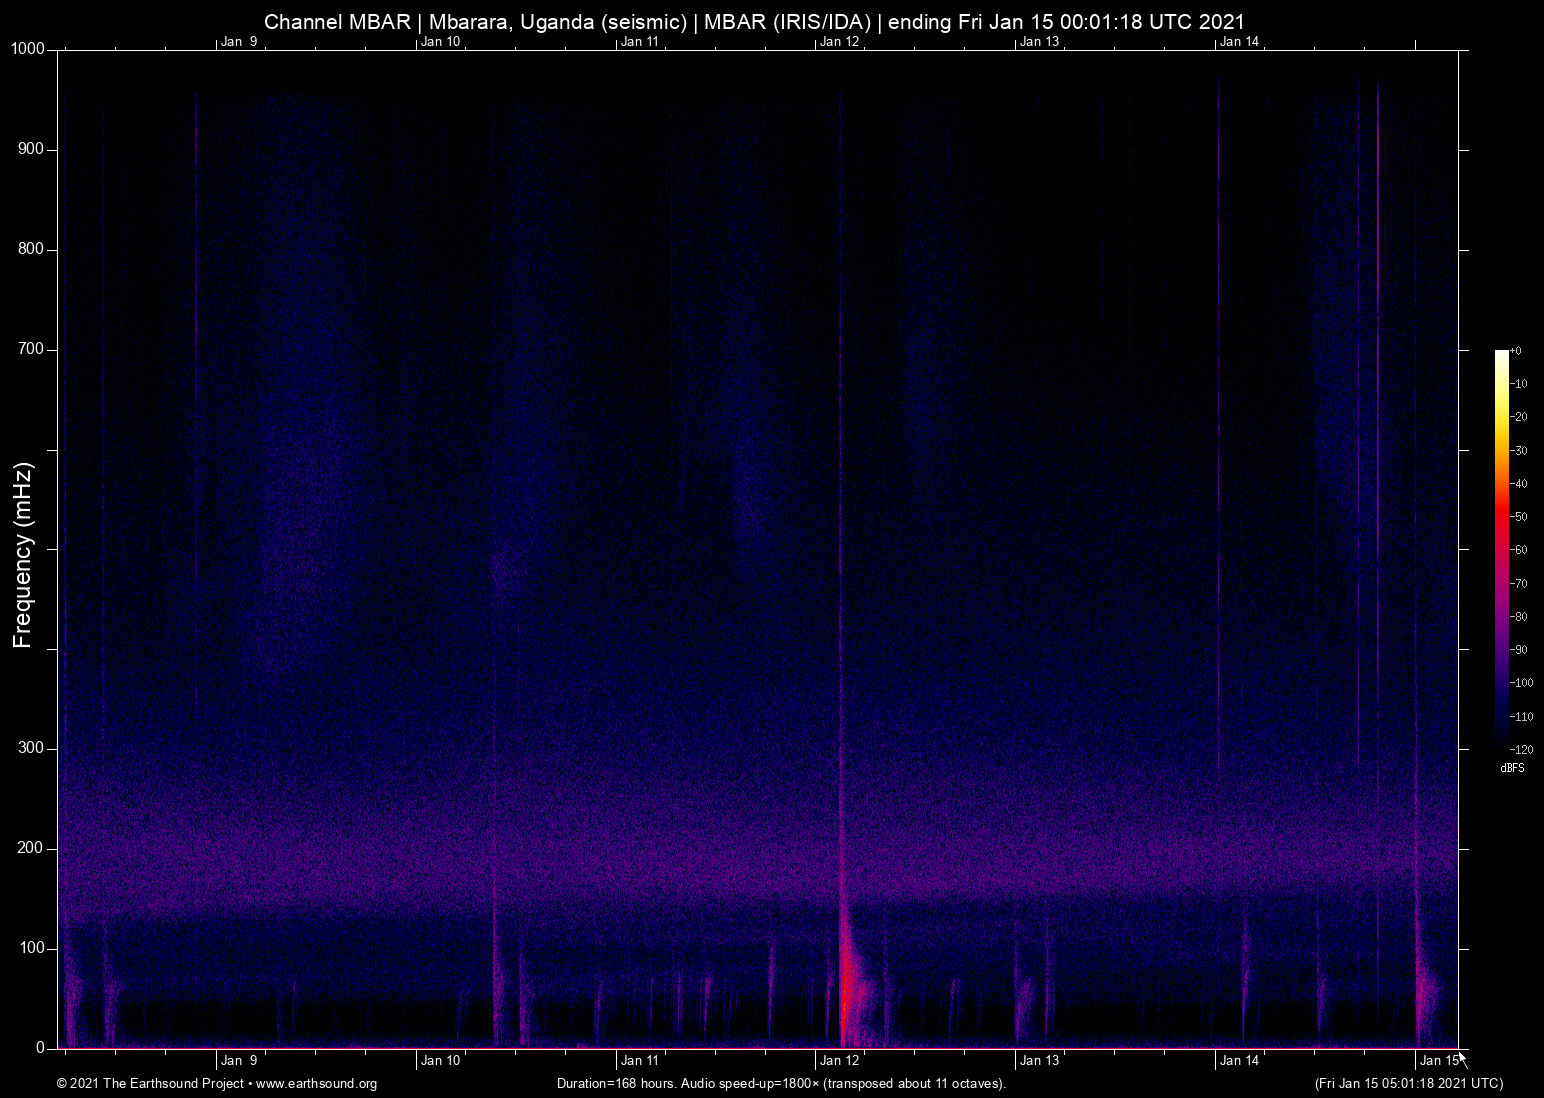Select 'Jan 14' on the top time axis
This screenshot has width=1544, height=1098.
1239,41
